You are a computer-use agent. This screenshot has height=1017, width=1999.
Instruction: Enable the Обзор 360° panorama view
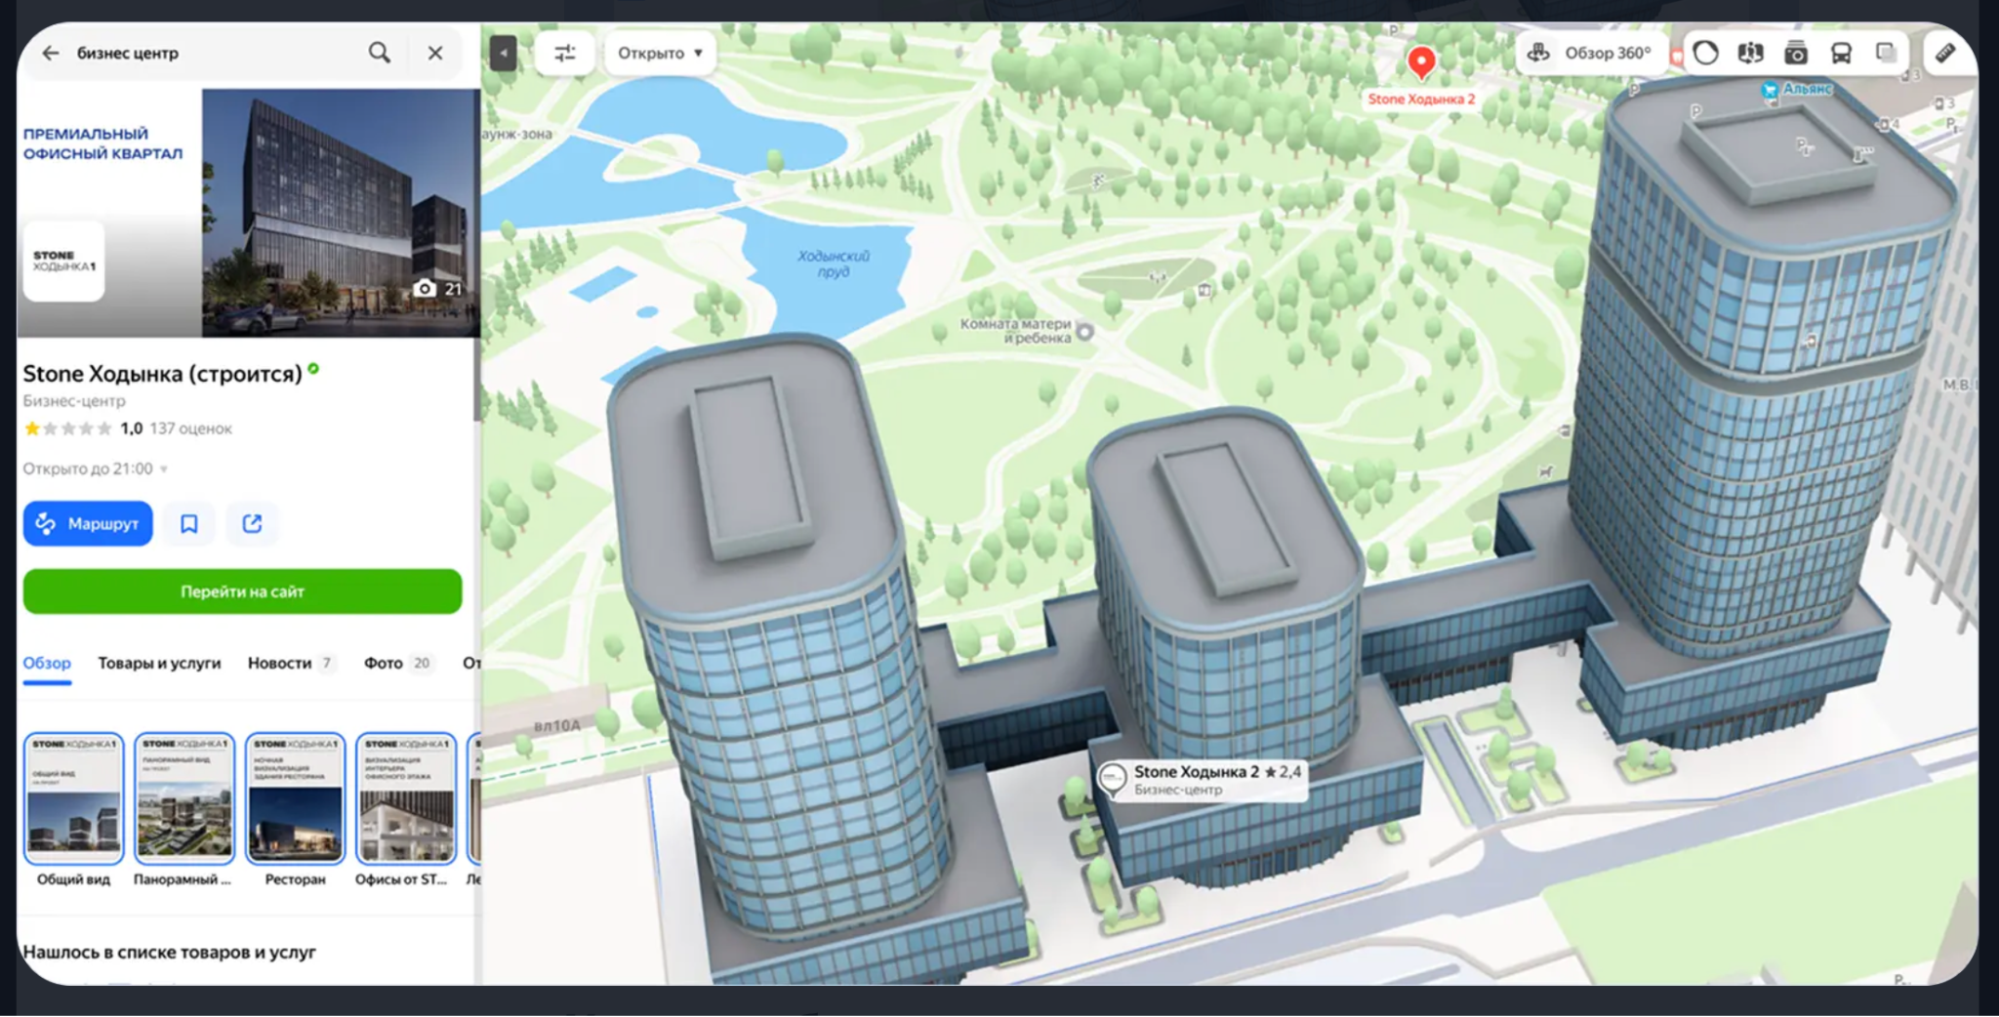pos(1590,53)
